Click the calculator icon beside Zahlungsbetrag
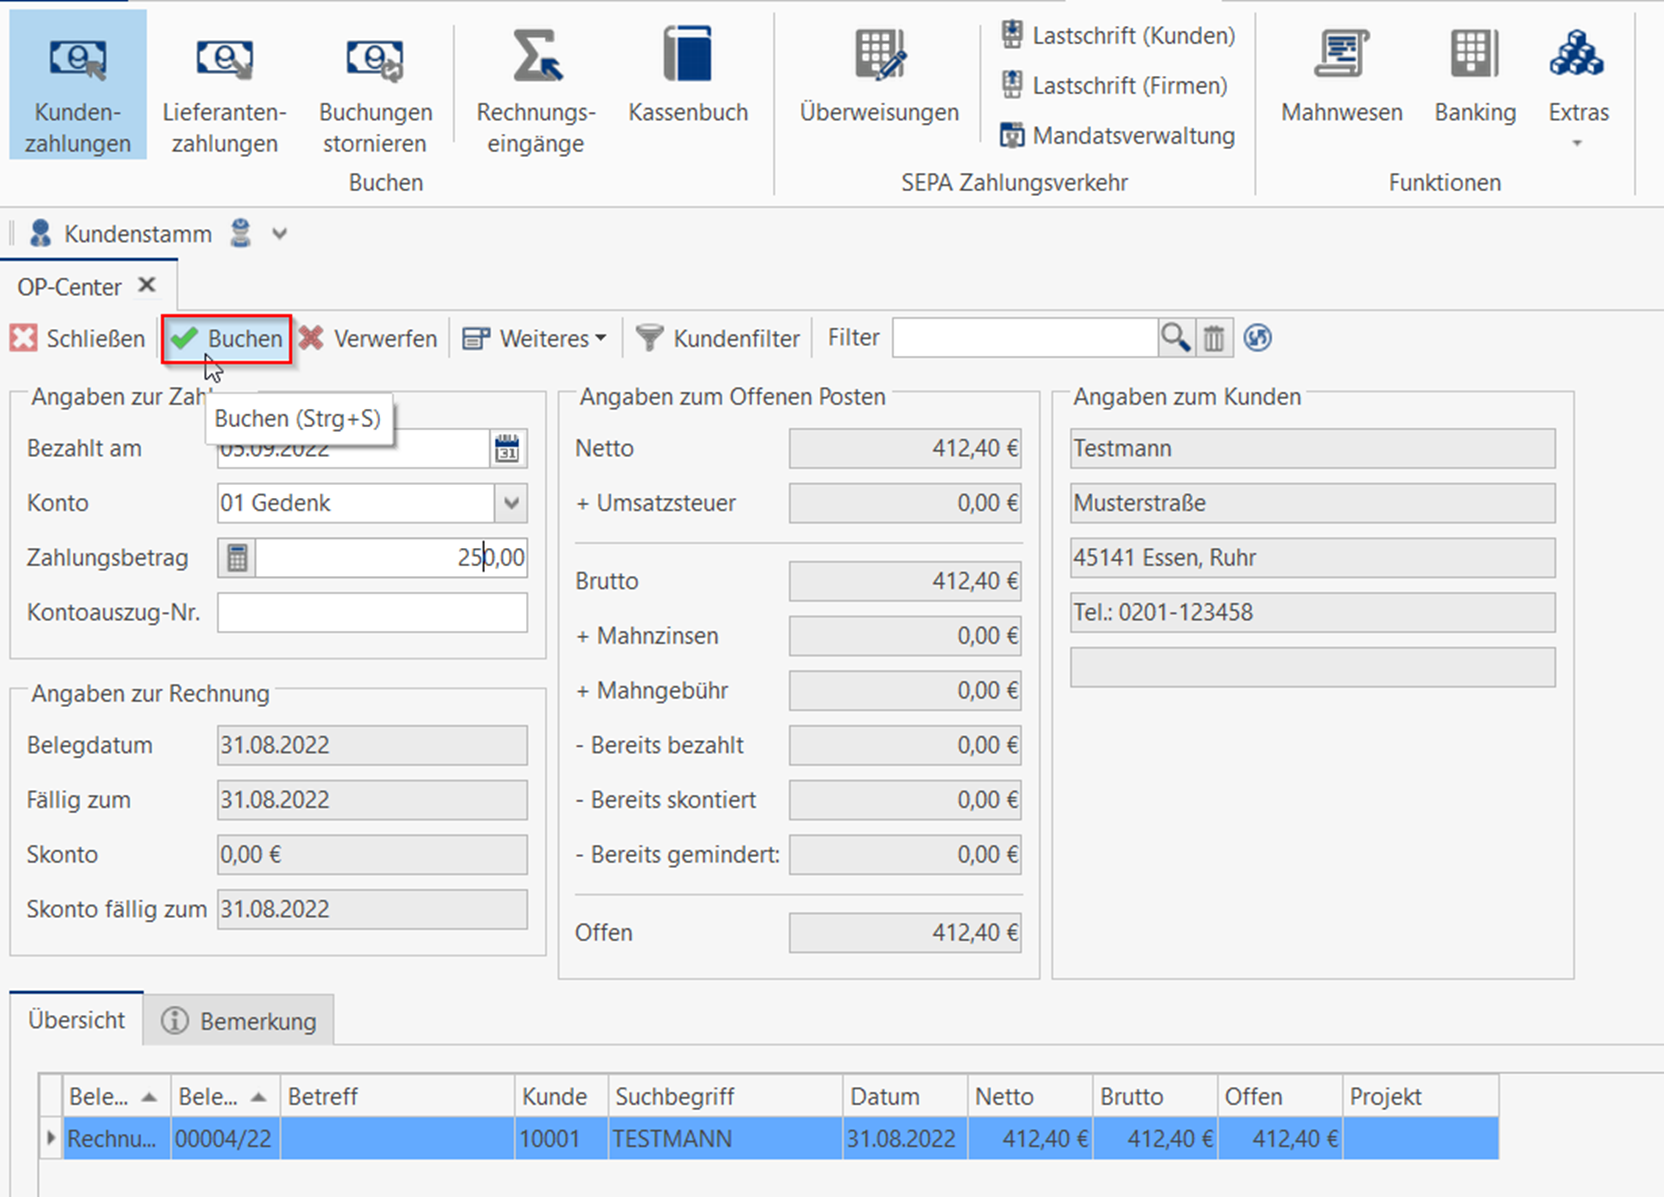1664x1197 pixels. (237, 558)
